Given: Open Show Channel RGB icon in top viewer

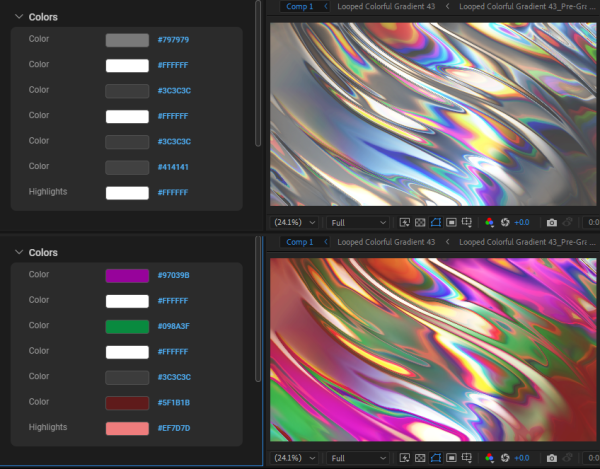Looking at the screenshot, I should 489,222.
